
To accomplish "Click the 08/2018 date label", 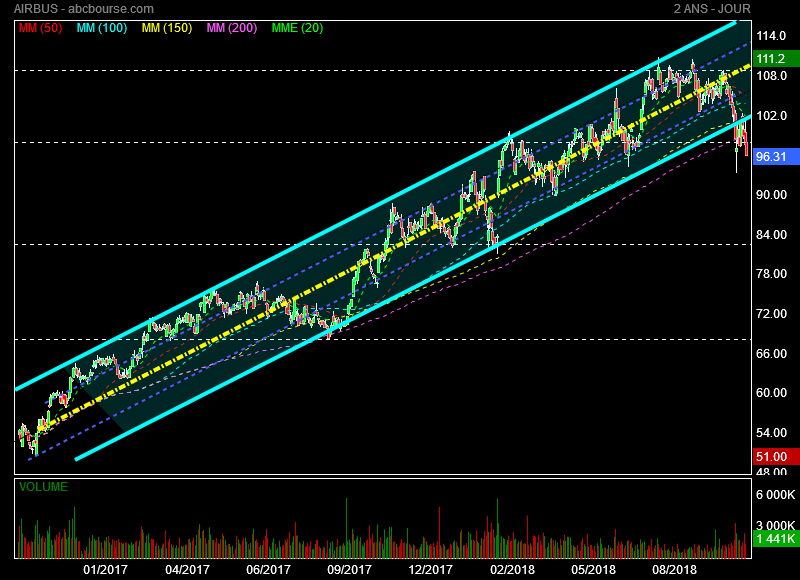I will tap(674, 570).
